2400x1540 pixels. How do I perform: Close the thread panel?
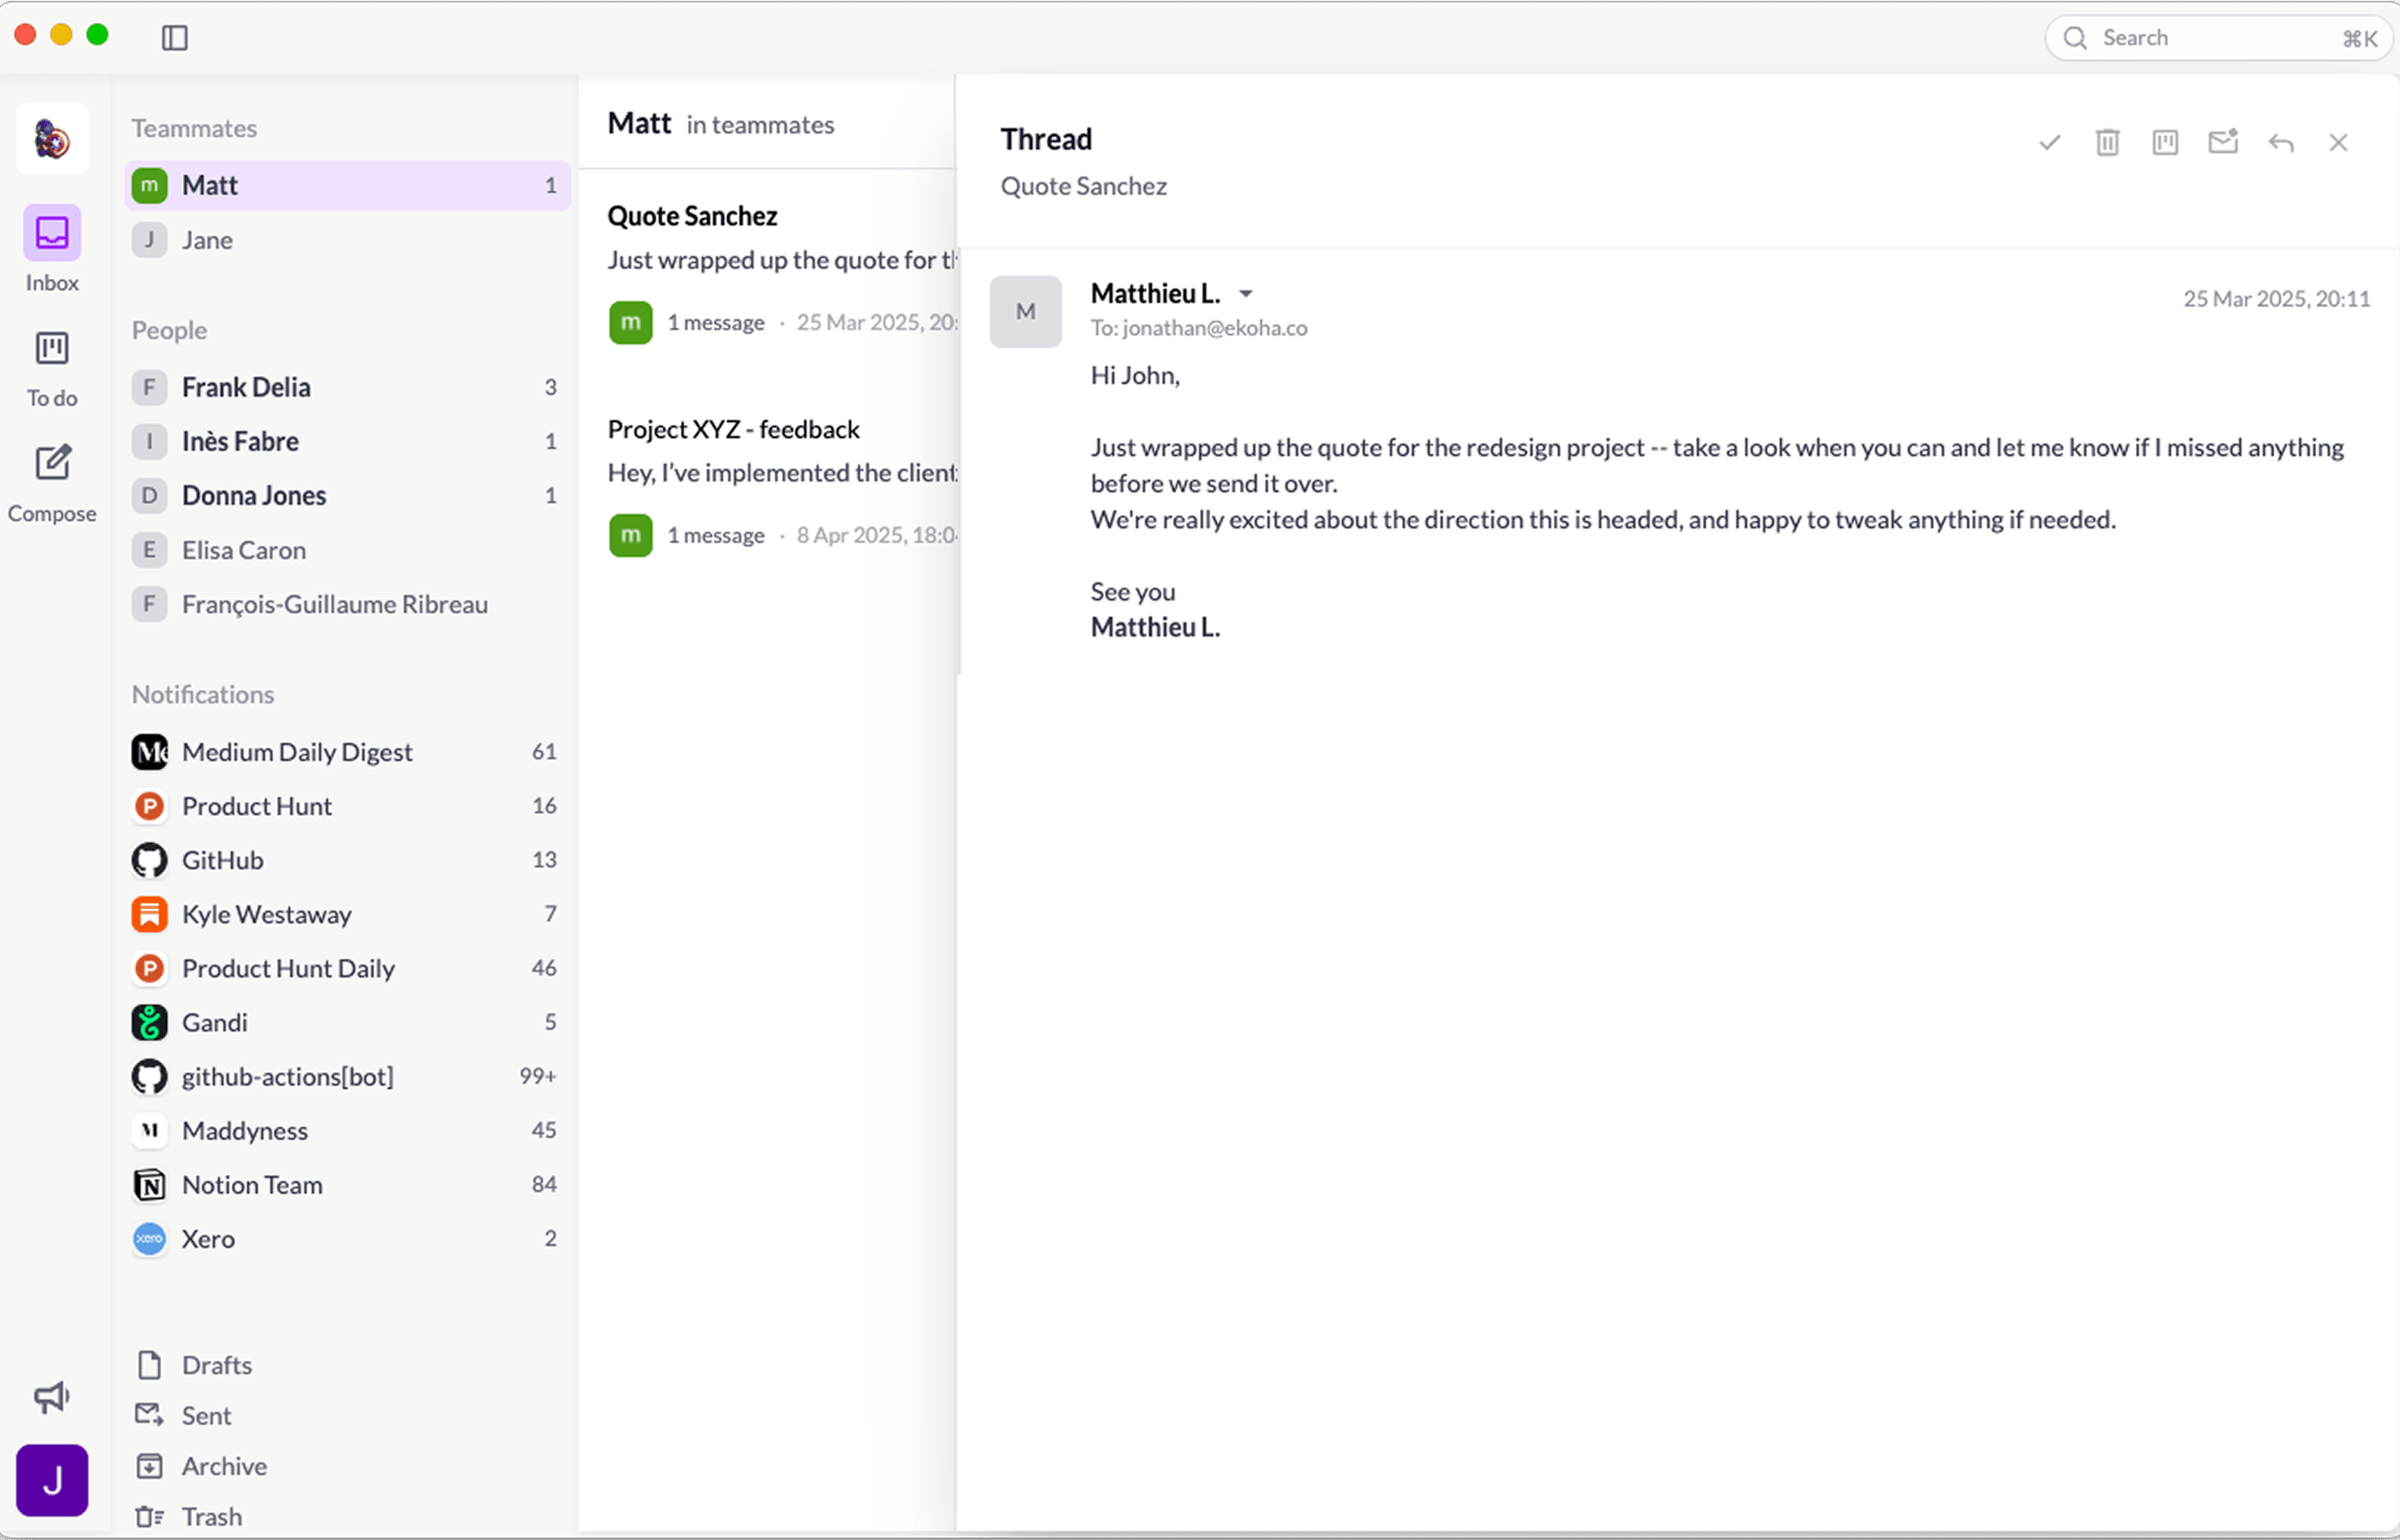[2338, 142]
